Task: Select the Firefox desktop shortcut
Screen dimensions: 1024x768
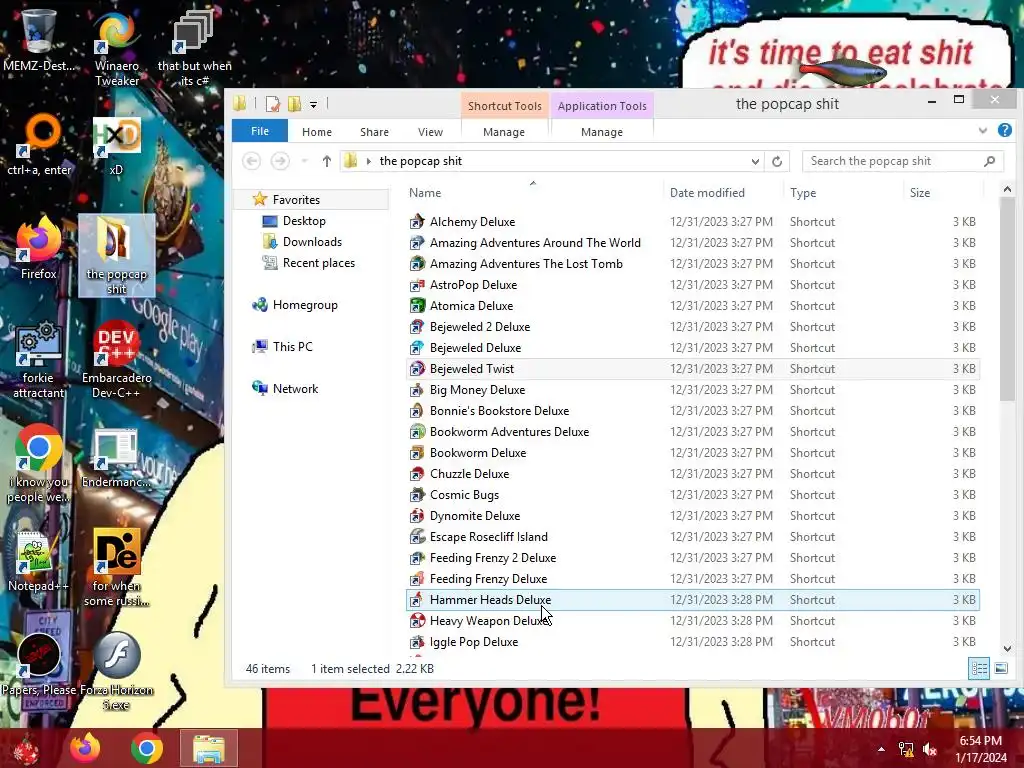Action: pyautogui.click(x=39, y=248)
